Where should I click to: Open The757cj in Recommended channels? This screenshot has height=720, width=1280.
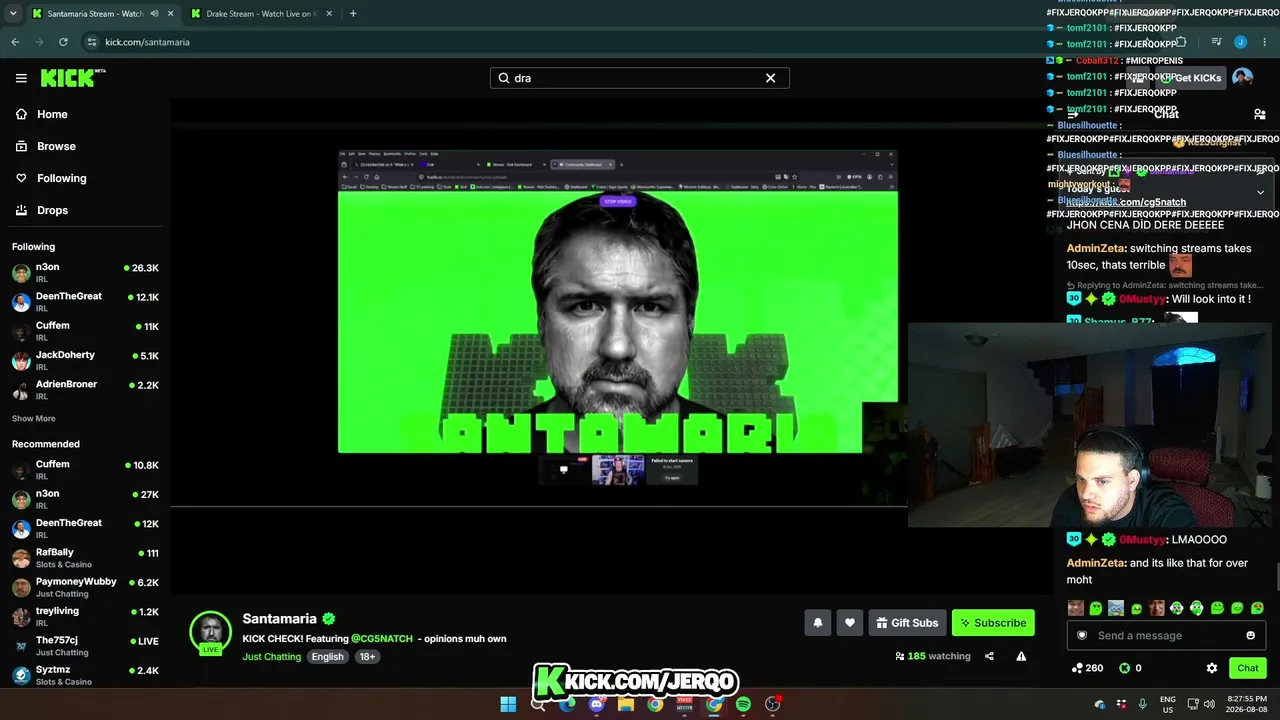(x=85, y=645)
